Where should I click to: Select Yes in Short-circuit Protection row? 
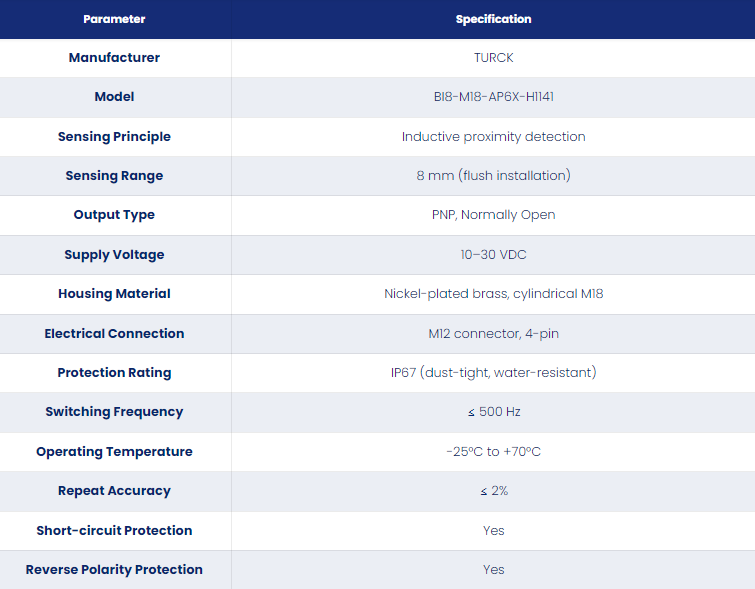click(x=494, y=531)
